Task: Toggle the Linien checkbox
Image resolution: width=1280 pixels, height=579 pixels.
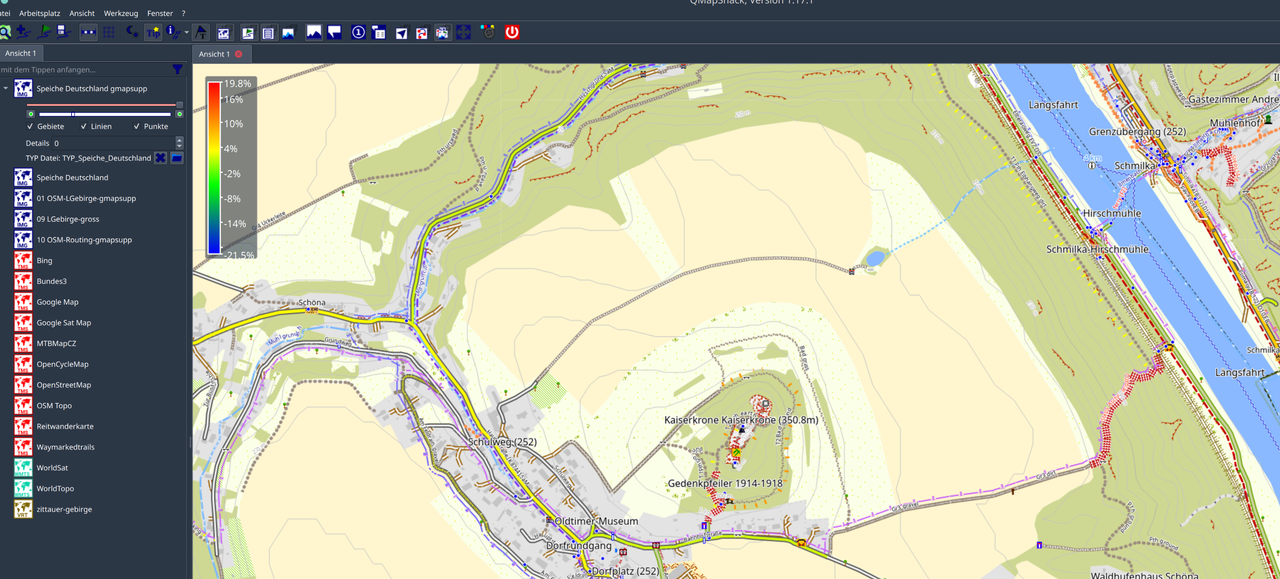Action: (x=96, y=127)
